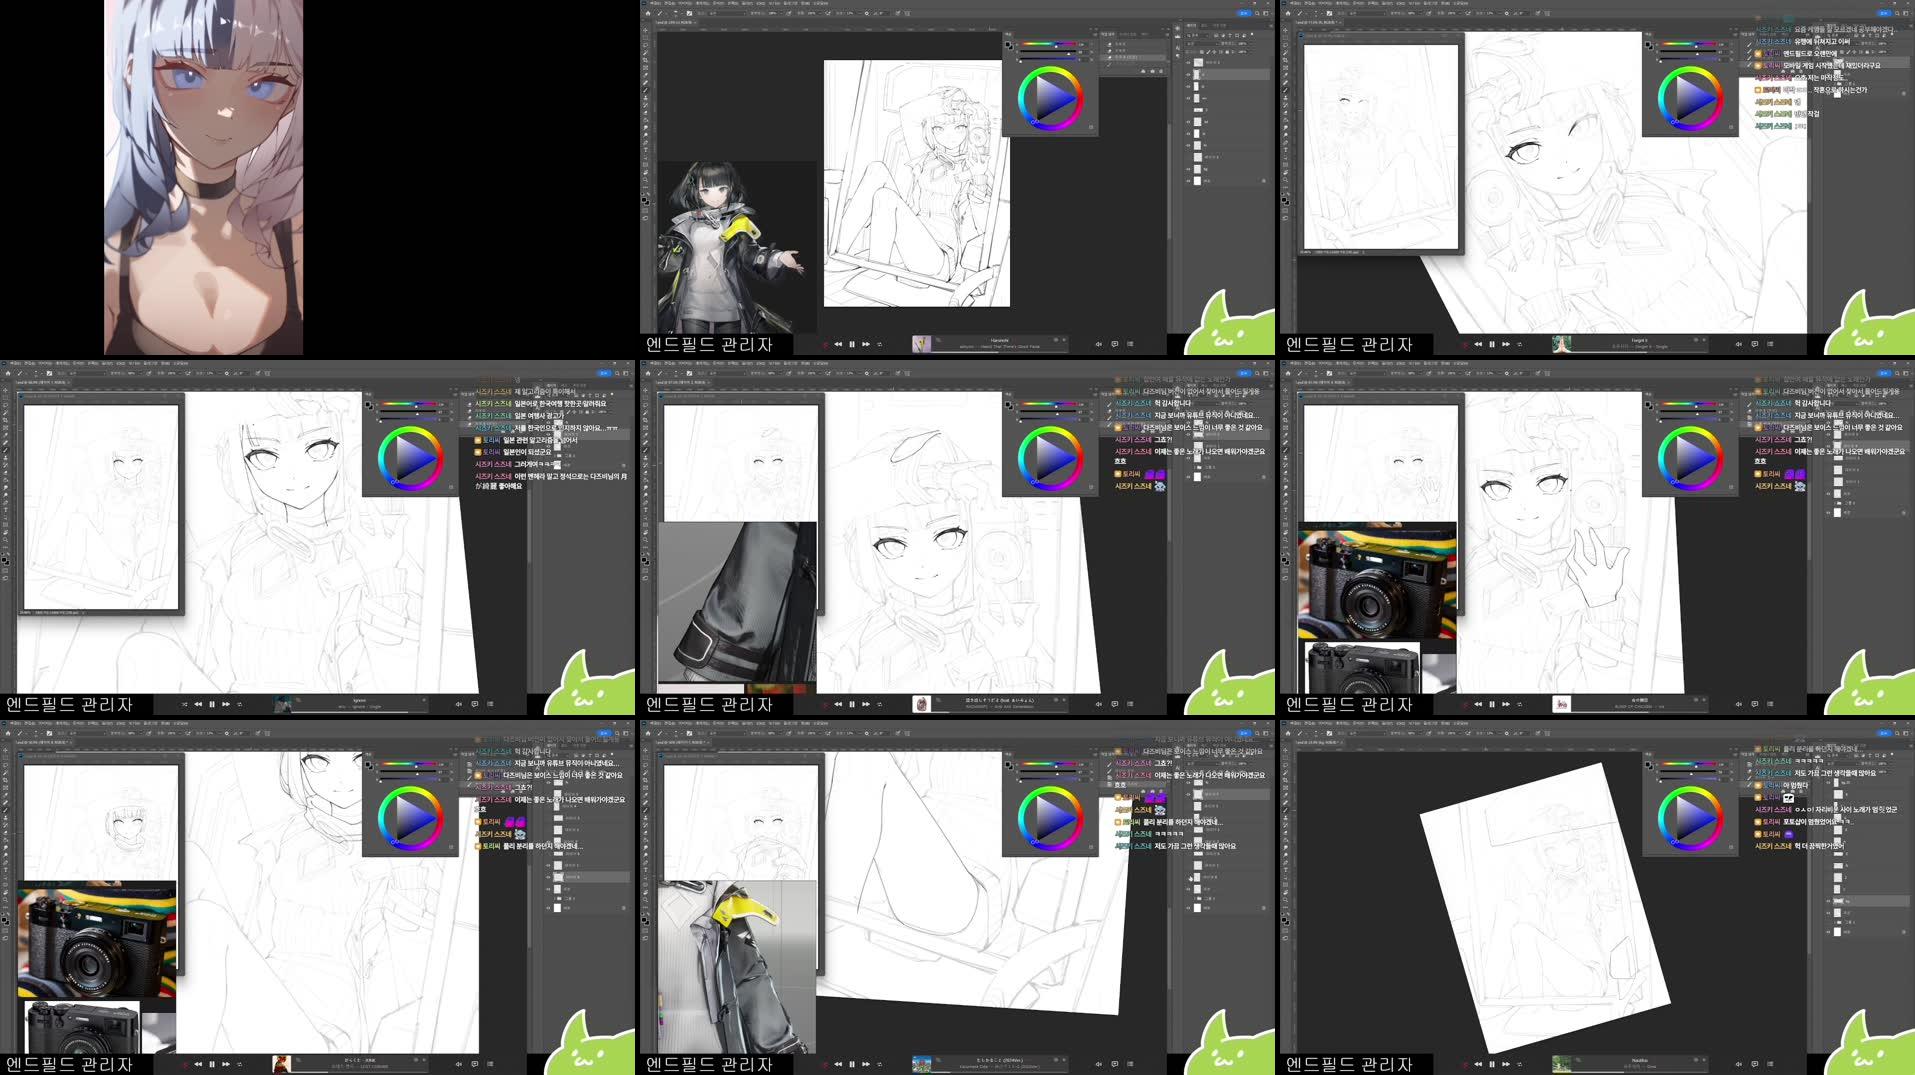This screenshot has width=1915, height=1075.
Task: Open the blending mode dropdown in Layers panel
Action: tap(1197, 43)
